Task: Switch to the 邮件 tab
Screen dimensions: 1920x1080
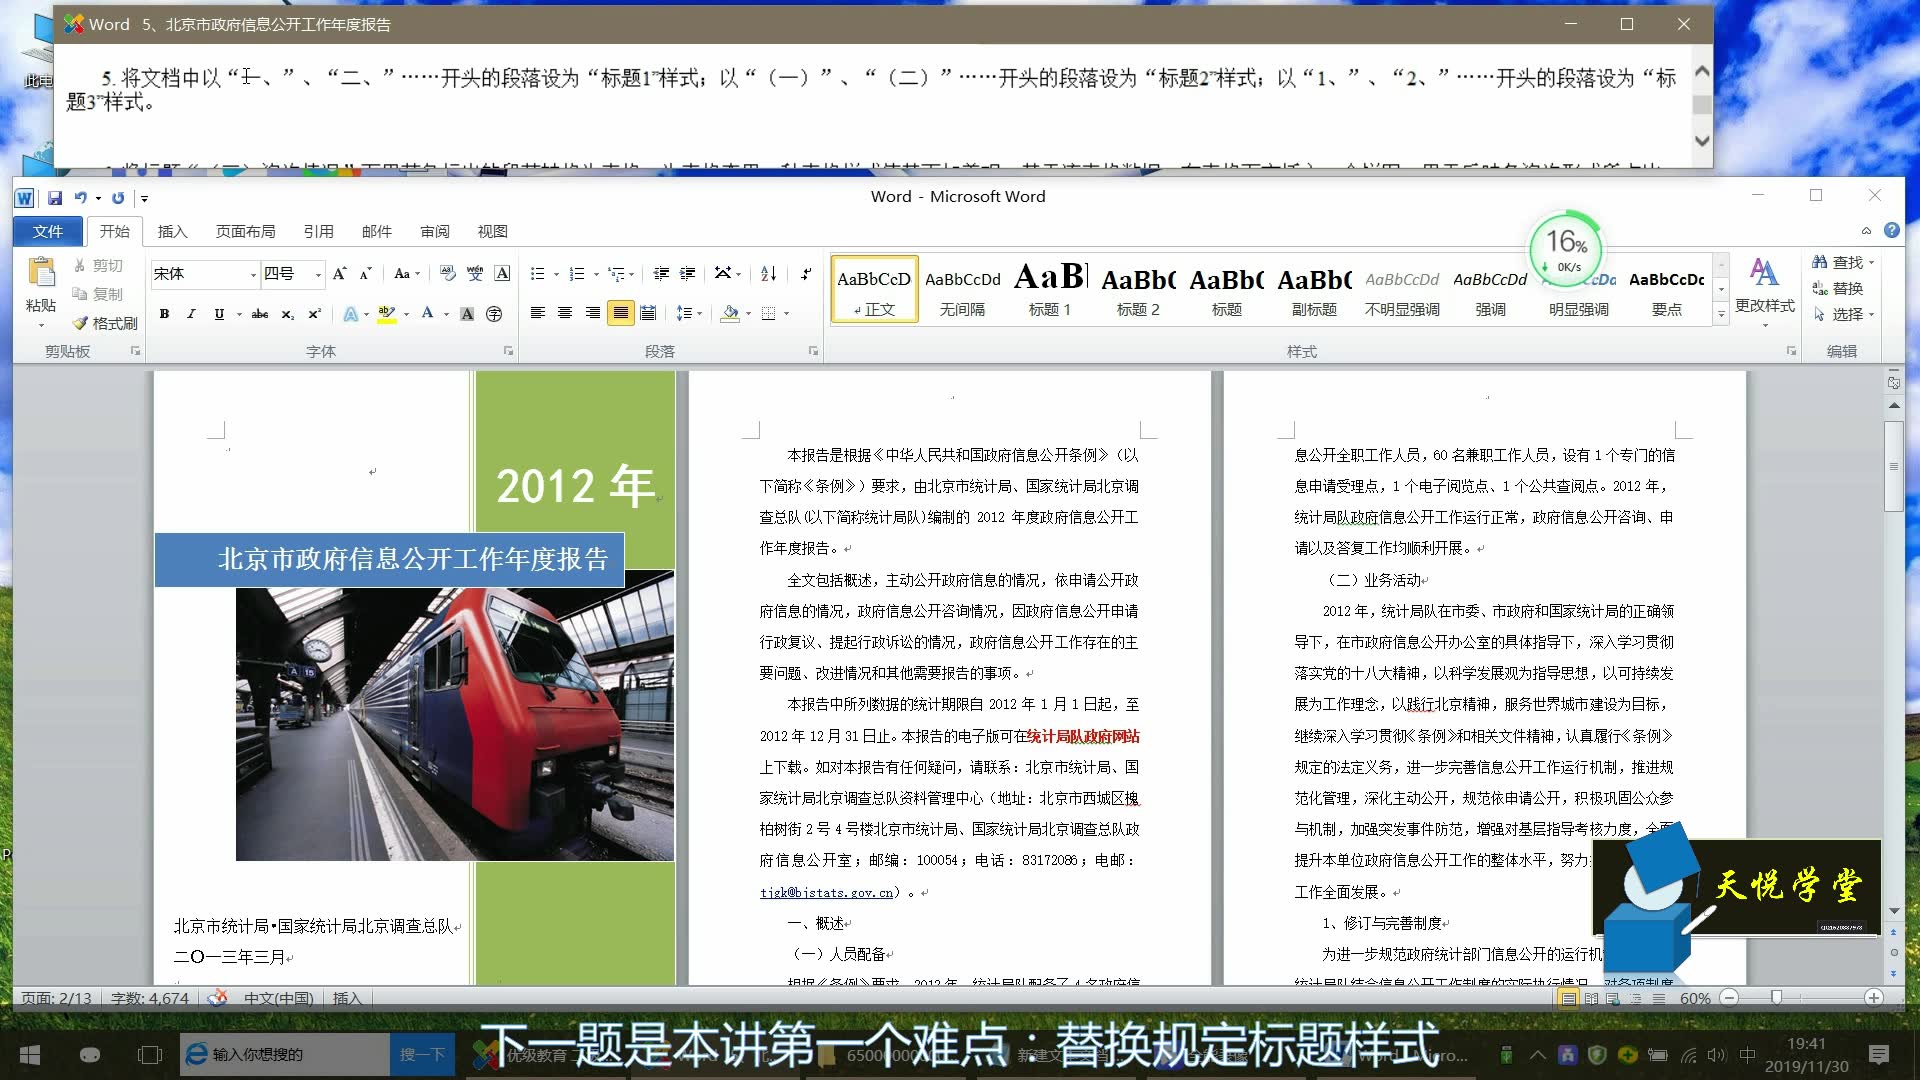Action: pos(376,231)
